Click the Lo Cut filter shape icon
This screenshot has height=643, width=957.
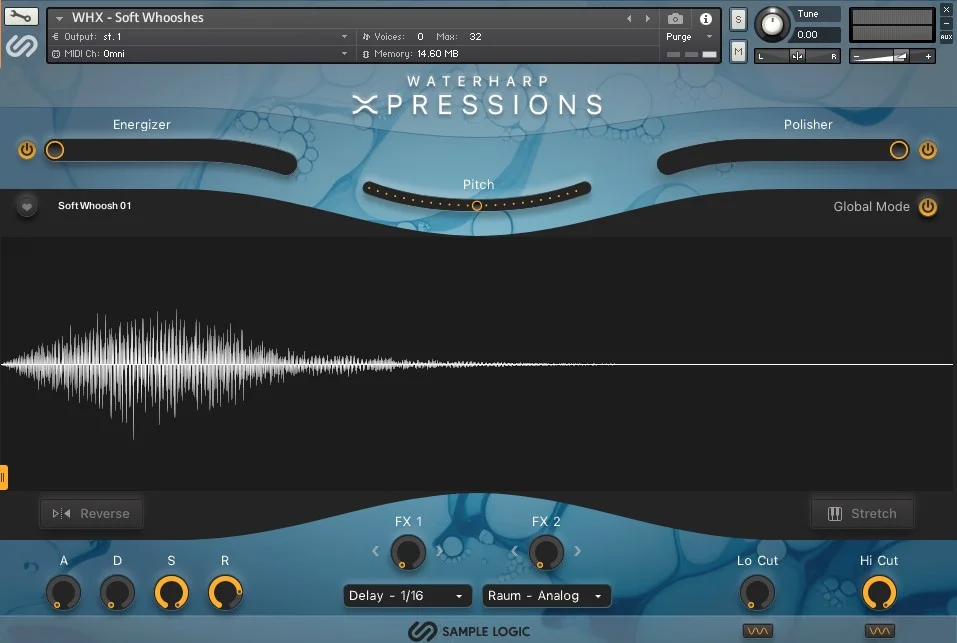click(757, 631)
